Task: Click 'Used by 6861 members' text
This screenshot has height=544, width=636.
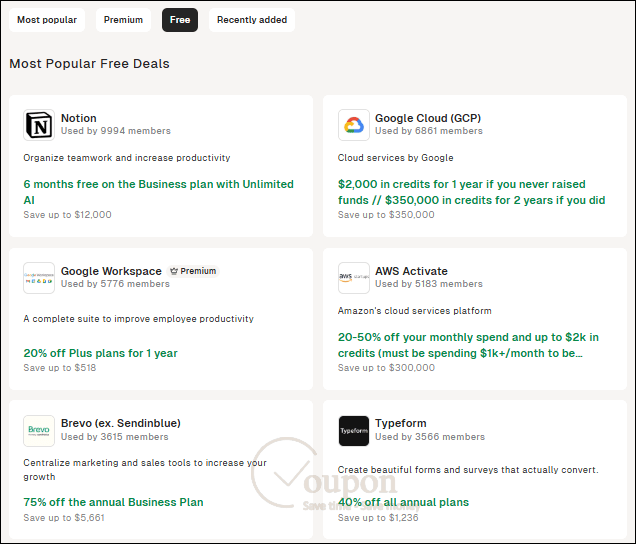Action: pos(429,131)
